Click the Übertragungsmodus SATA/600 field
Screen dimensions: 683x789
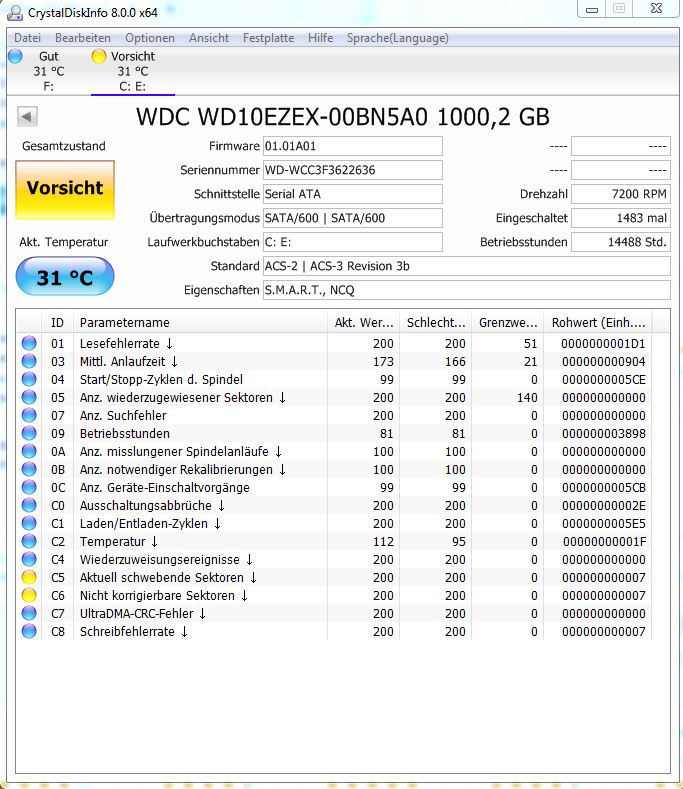click(x=352, y=218)
